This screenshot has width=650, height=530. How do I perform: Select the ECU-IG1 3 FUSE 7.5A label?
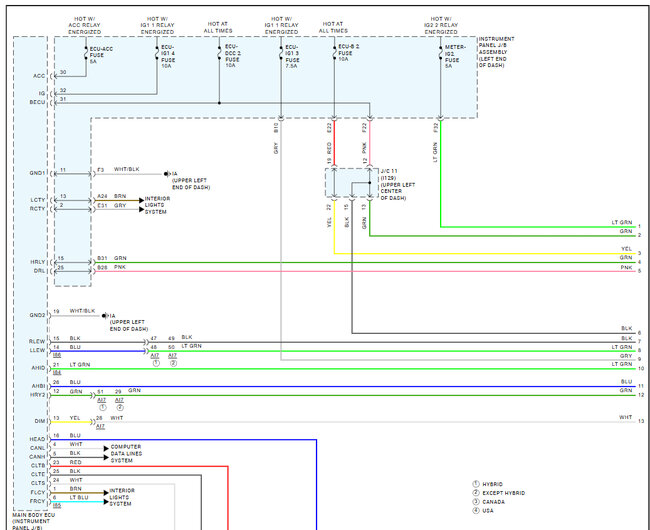pyautogui.click(x=292, y=56)
